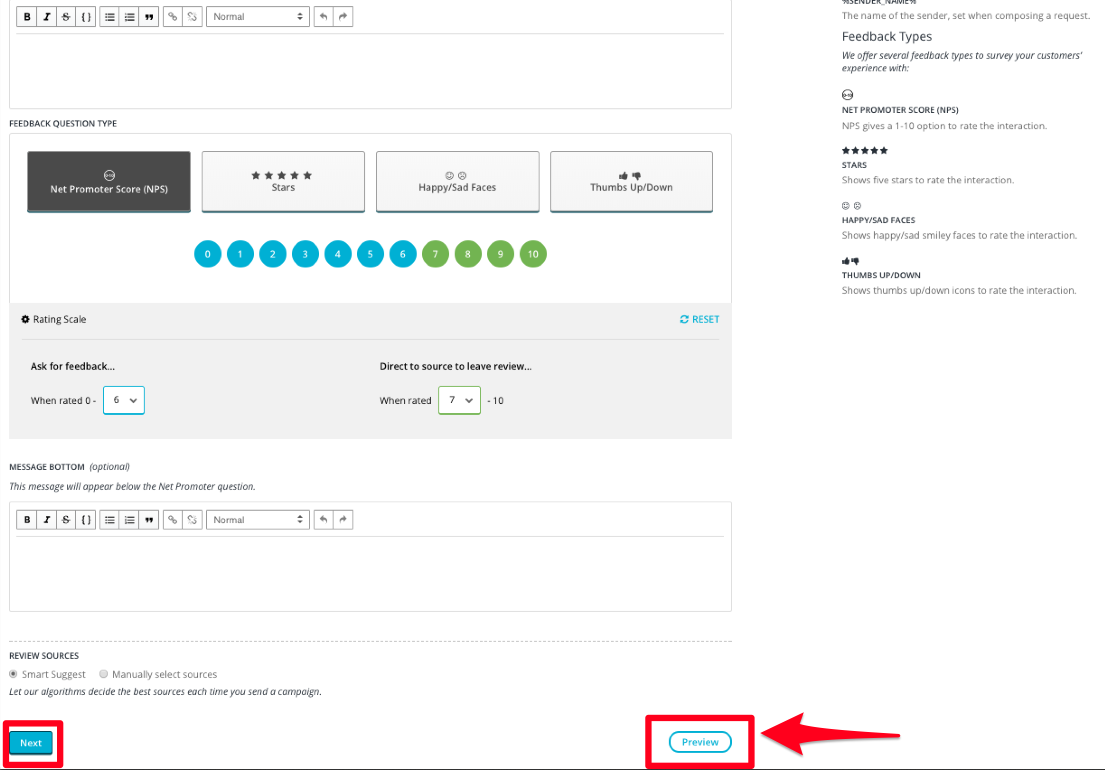The image size is (1105, 770).
Task: Apply strikethrough in the top message editor toolbar
Action: pyautogui.click(x=66, y=17)
